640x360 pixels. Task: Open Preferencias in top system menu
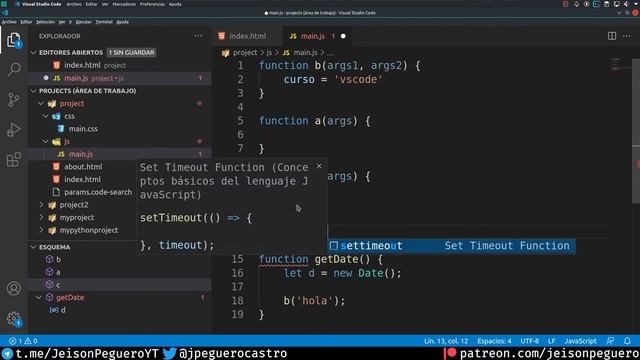tap(152, 4)
